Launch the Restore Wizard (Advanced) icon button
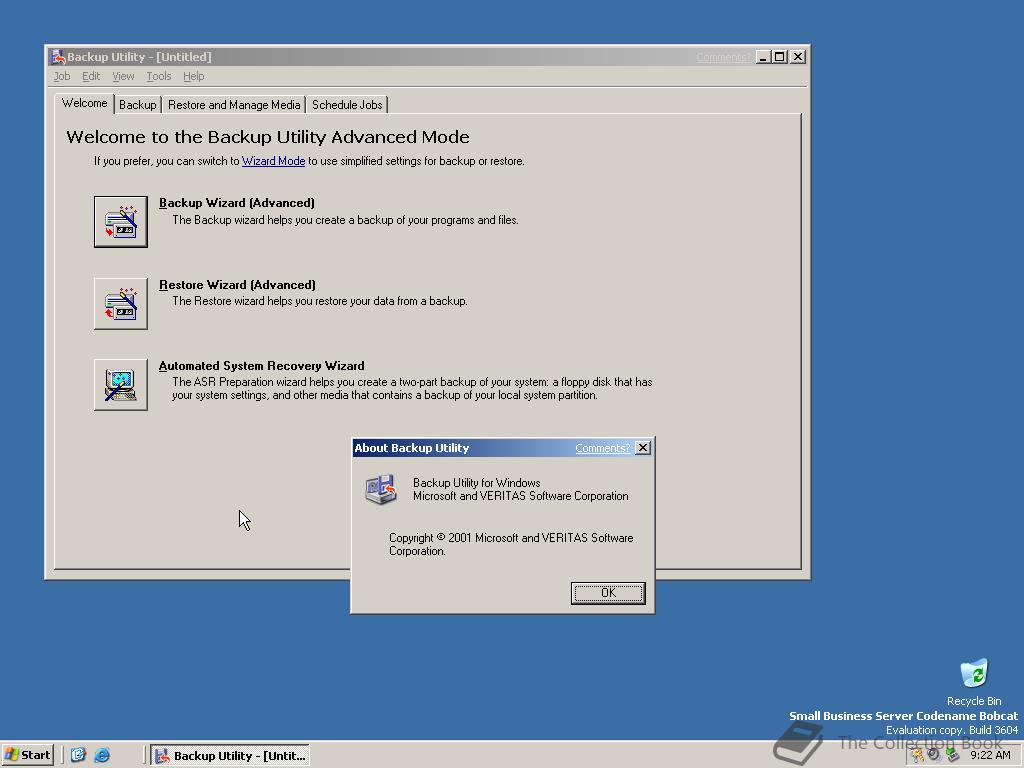 click(x=121, y=304)
